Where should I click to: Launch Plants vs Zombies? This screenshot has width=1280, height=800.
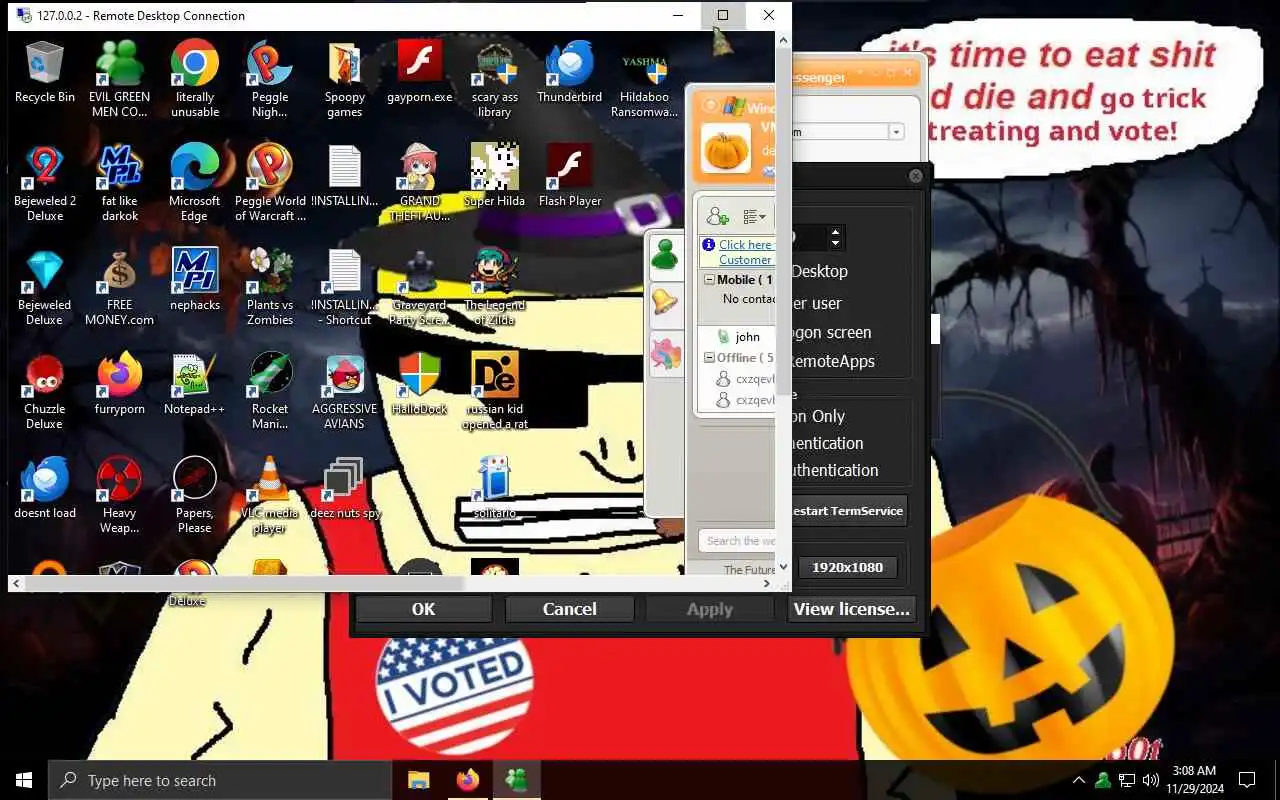pyautogui.click(x=269, y=287)
